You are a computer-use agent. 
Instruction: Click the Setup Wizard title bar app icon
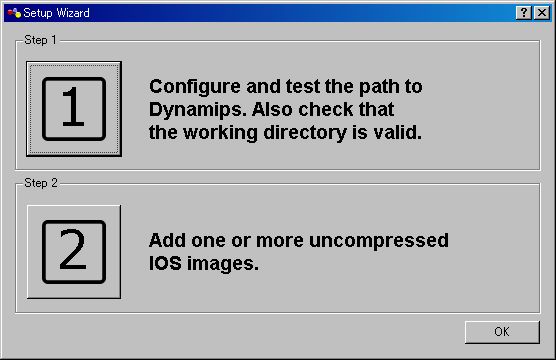click(14, 13)
